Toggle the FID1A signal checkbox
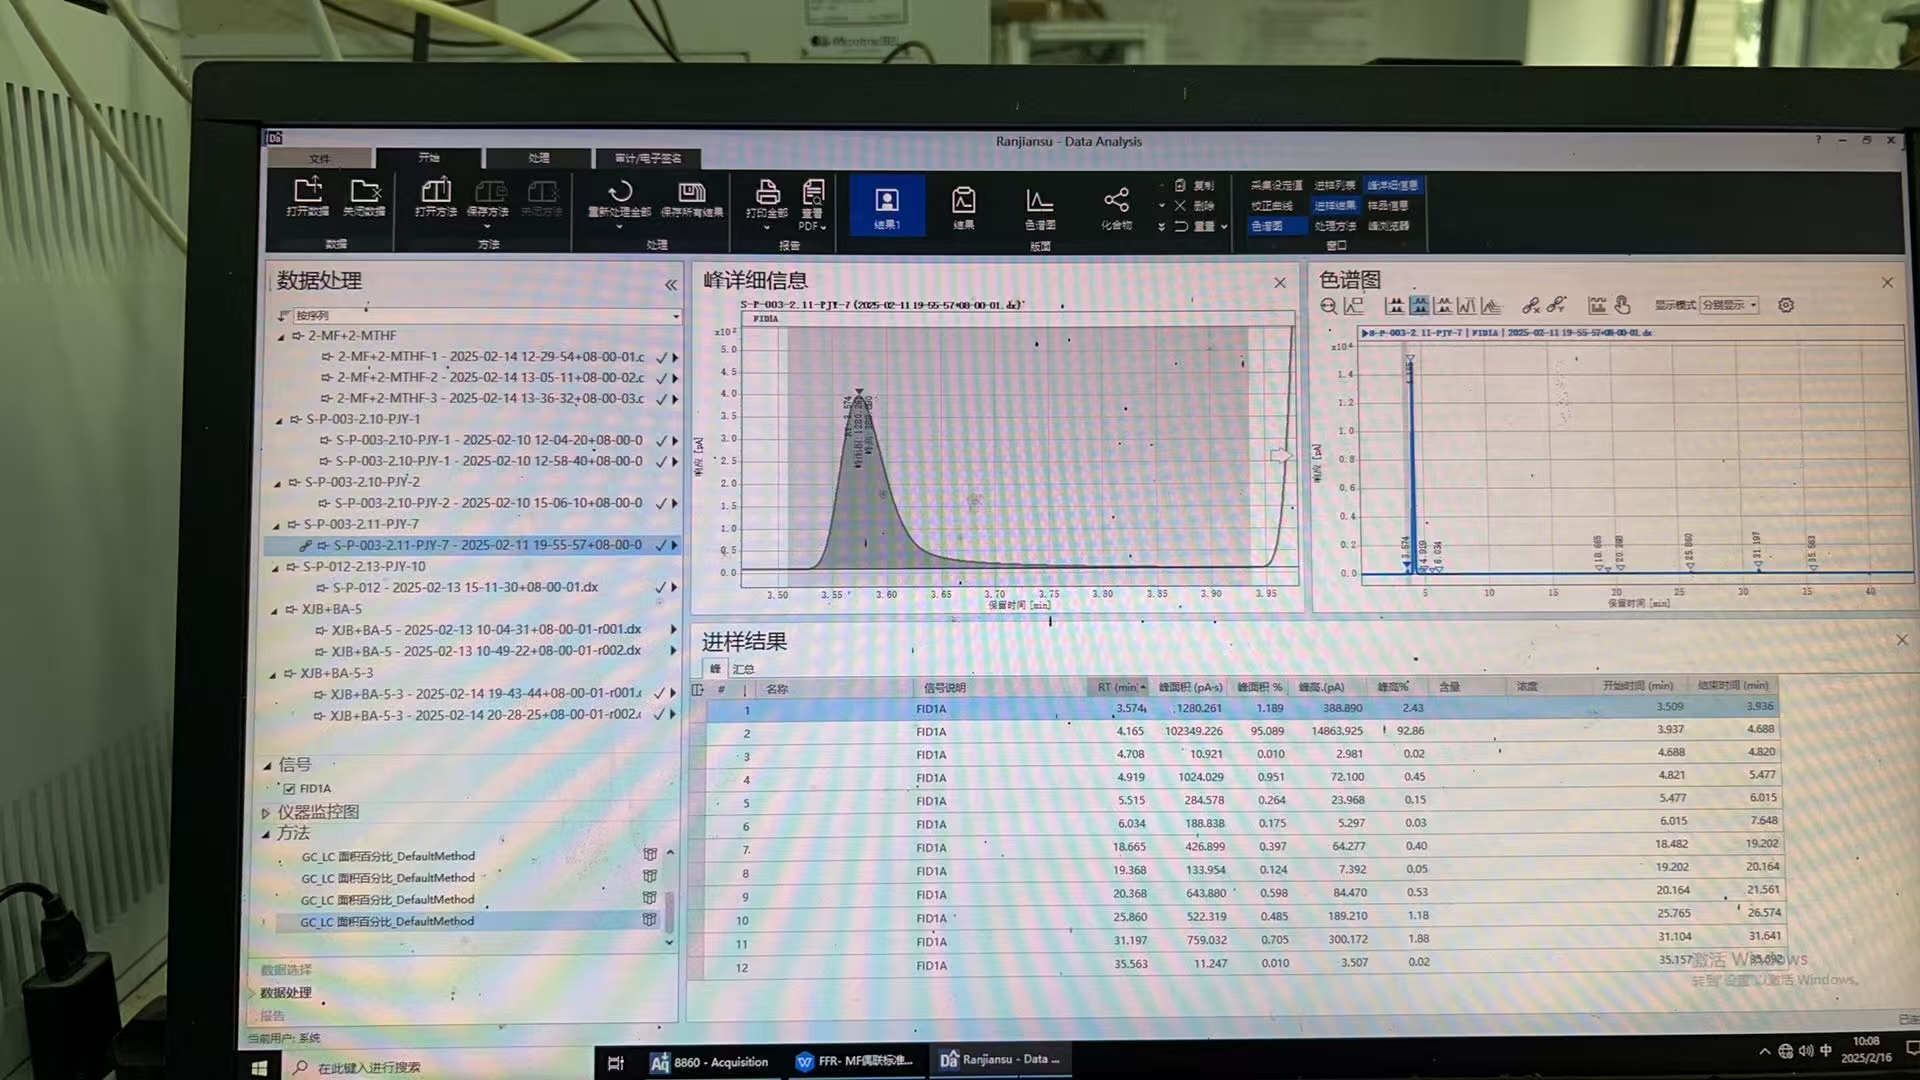The image size is (1920, 1080). click(289, 789)
